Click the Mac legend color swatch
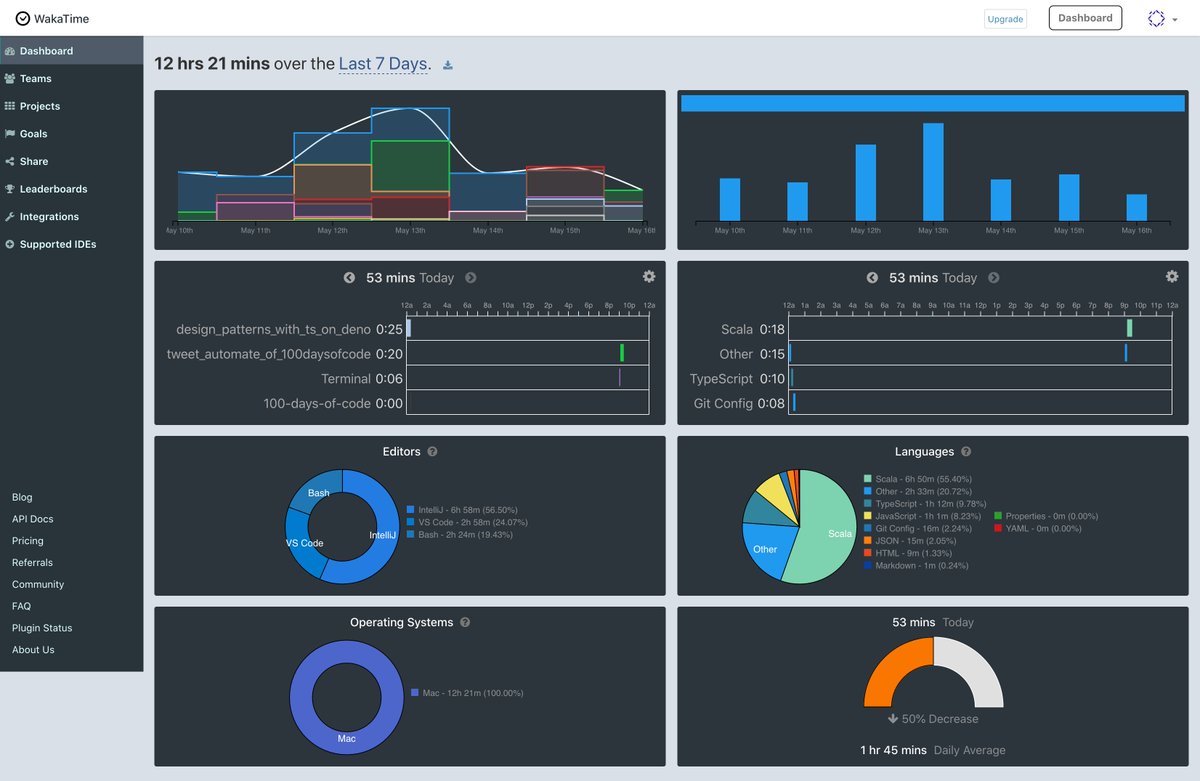 [415, 693]
